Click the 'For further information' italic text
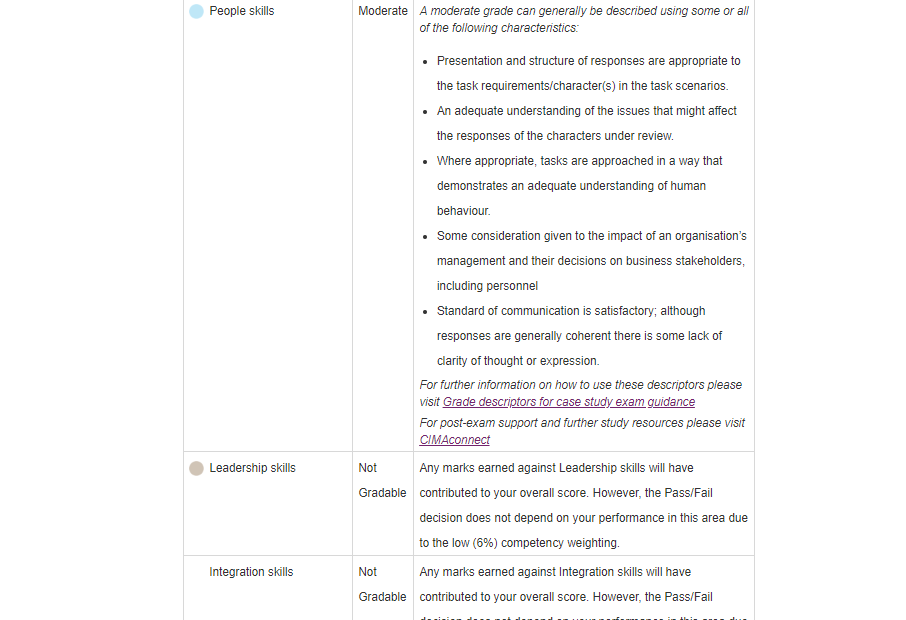 coord(580,385)
